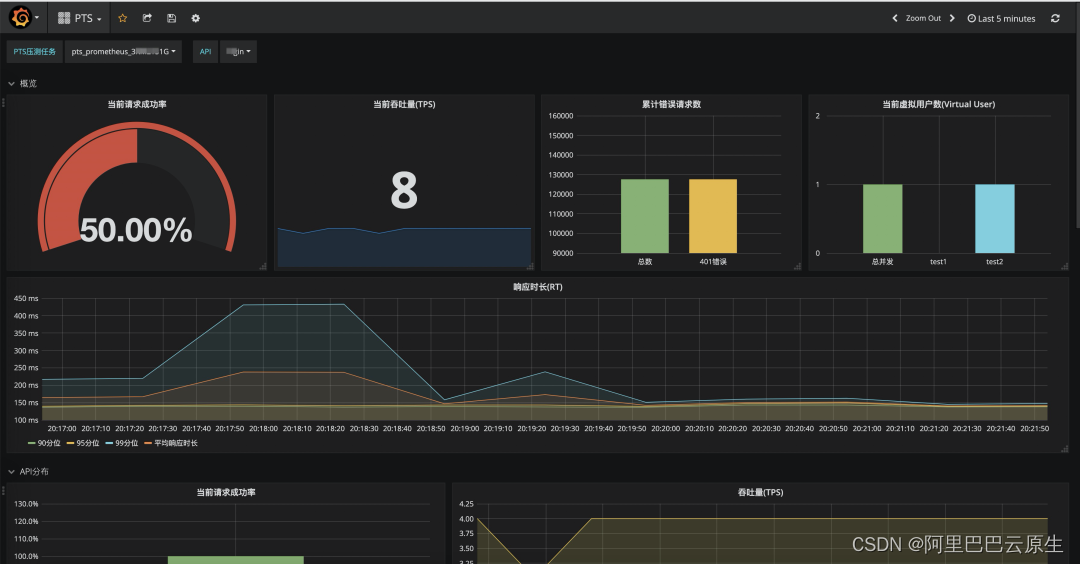Toggle the 95分位 legend series
1080x564 pixels.
(x=83, y=443)
